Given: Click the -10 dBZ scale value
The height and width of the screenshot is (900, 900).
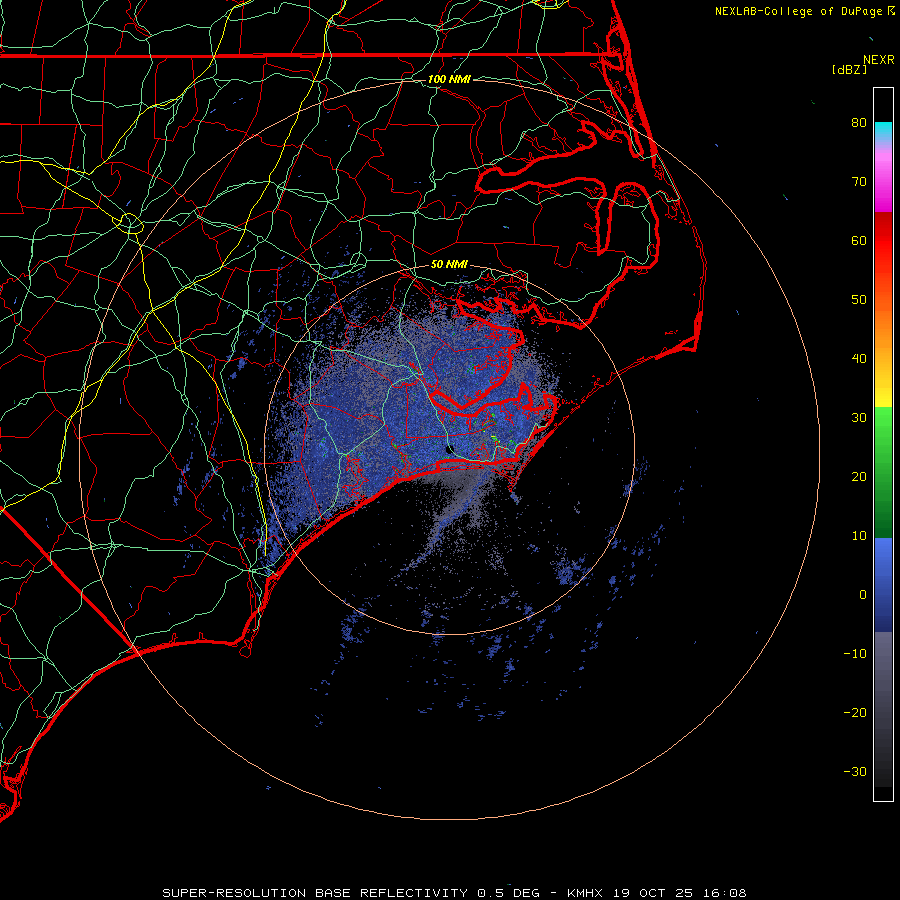Looking at the screenshot, I should pyautogui.click(x=855, y=653).
